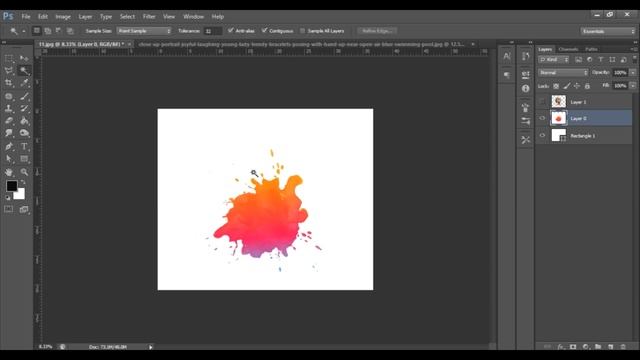Switch to the Paths tab
This screenshot has width=640, height=360.
click(x=591, y=49)
